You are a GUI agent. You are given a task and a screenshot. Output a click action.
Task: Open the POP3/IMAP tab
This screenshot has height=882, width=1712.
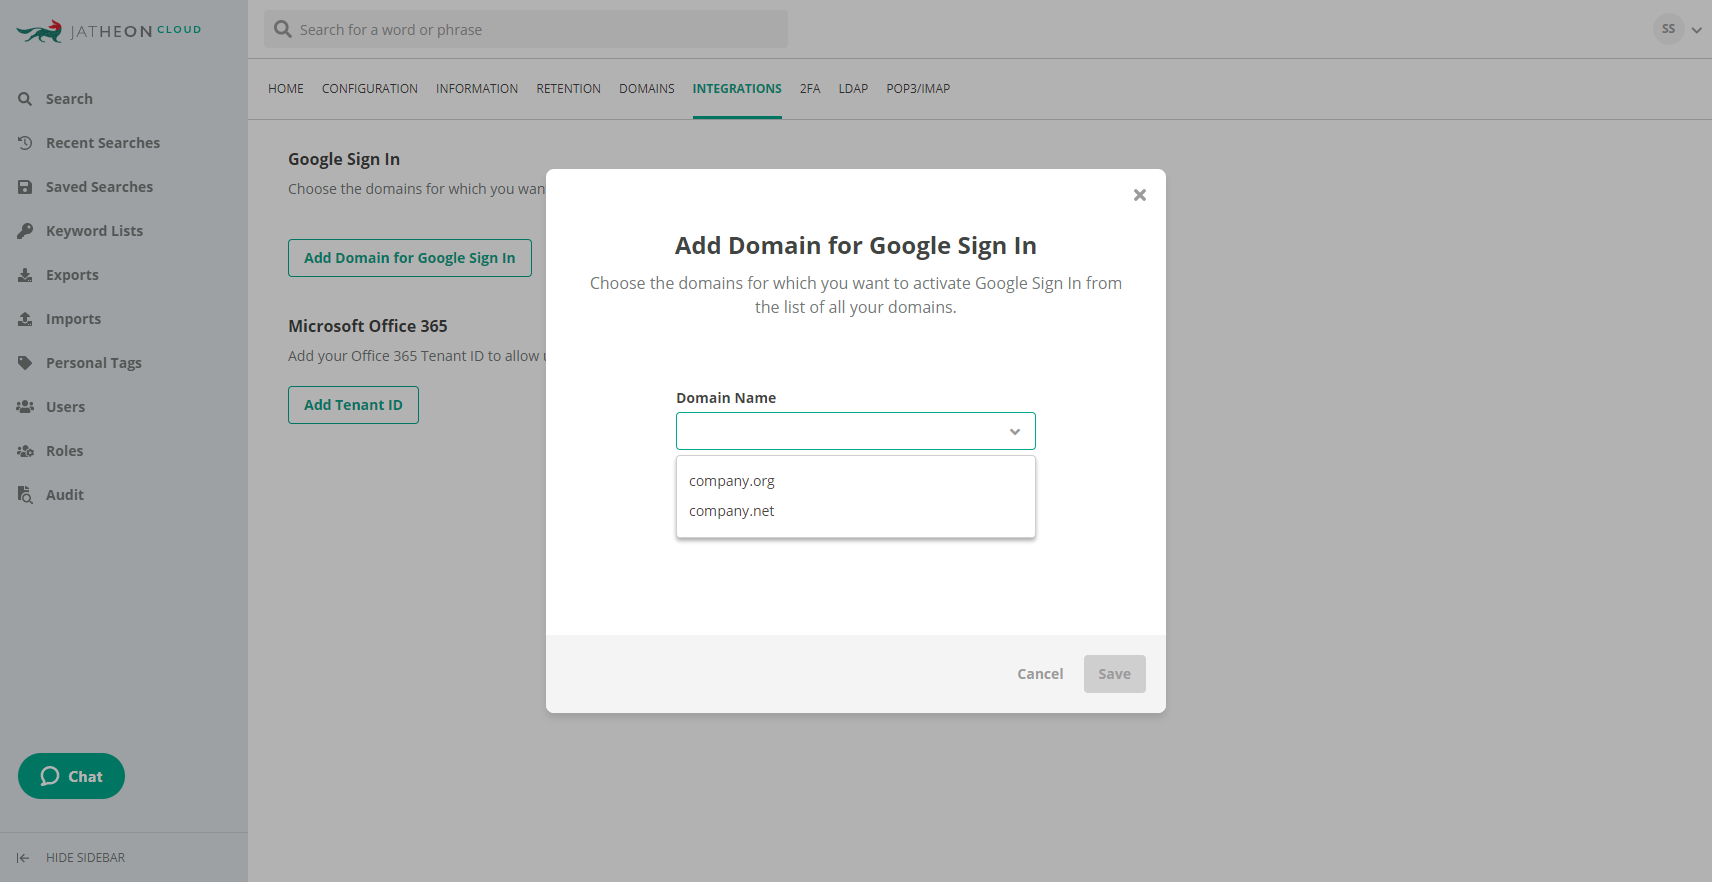tap(918, 89)
